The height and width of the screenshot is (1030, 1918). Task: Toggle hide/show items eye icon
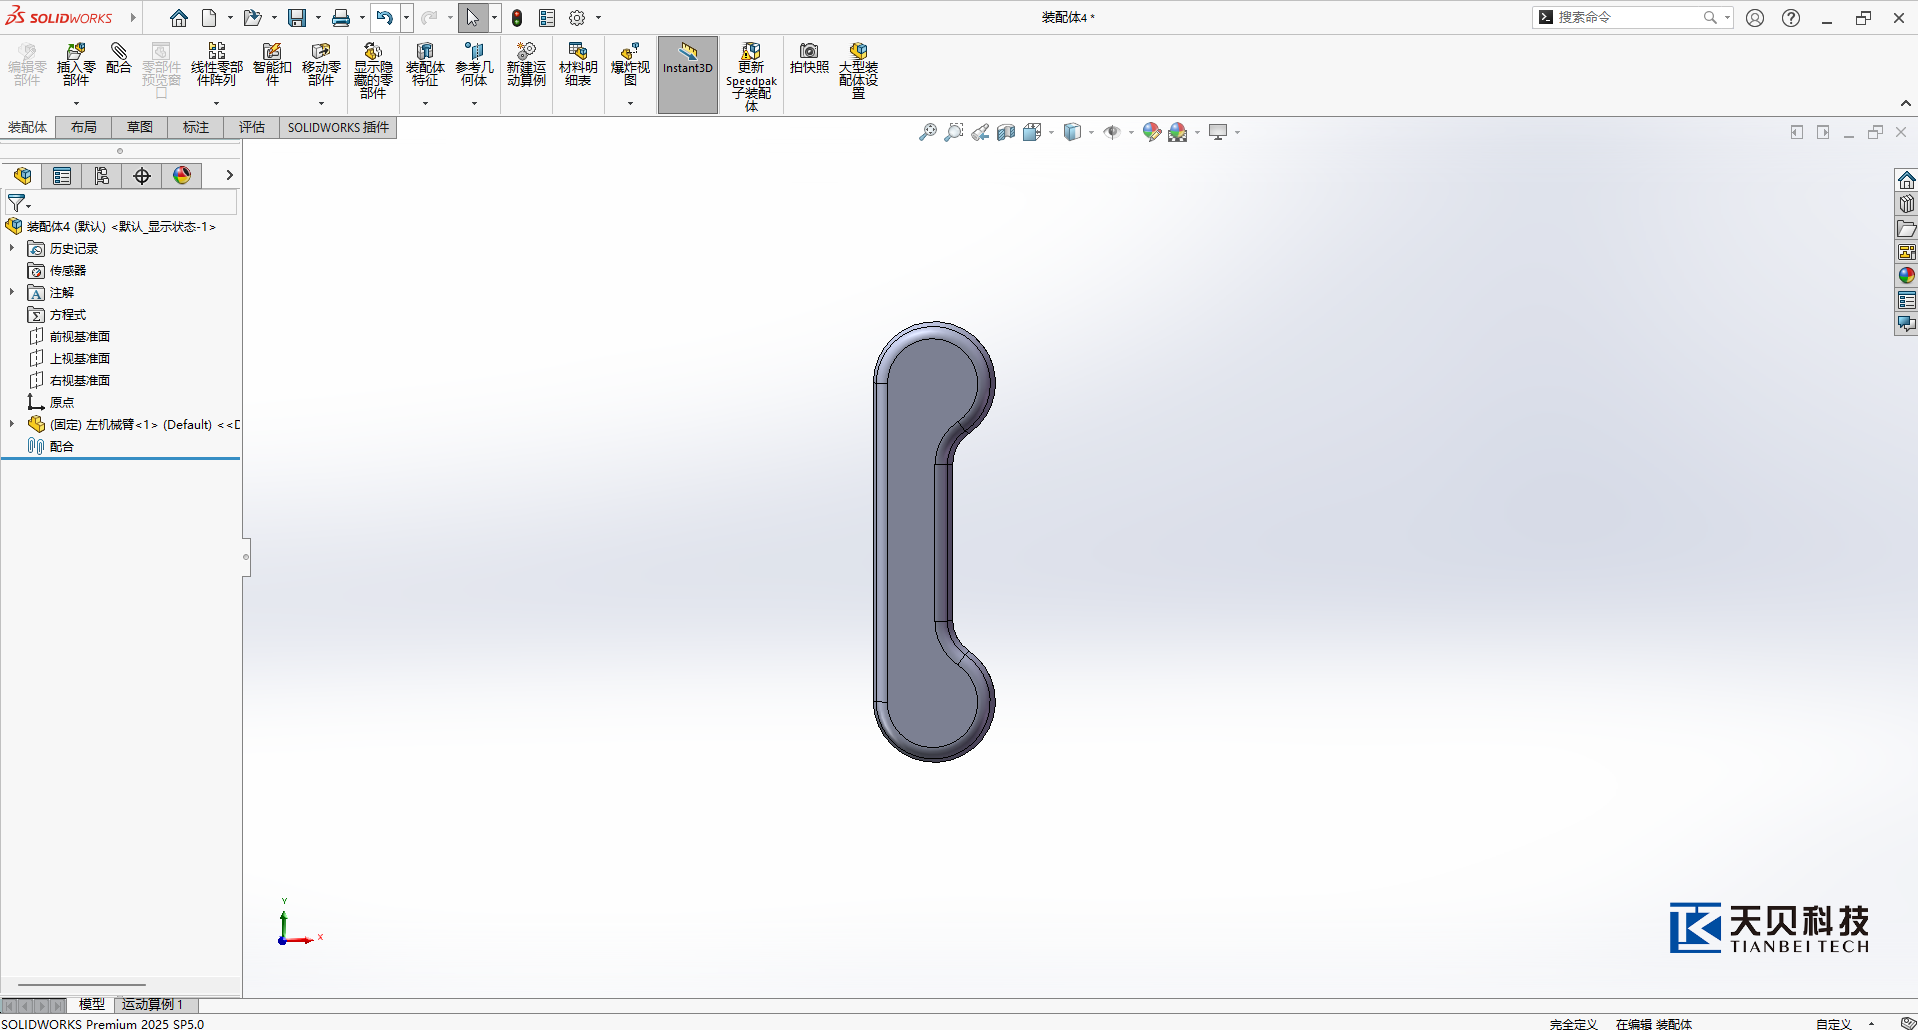coord(1111,132)
